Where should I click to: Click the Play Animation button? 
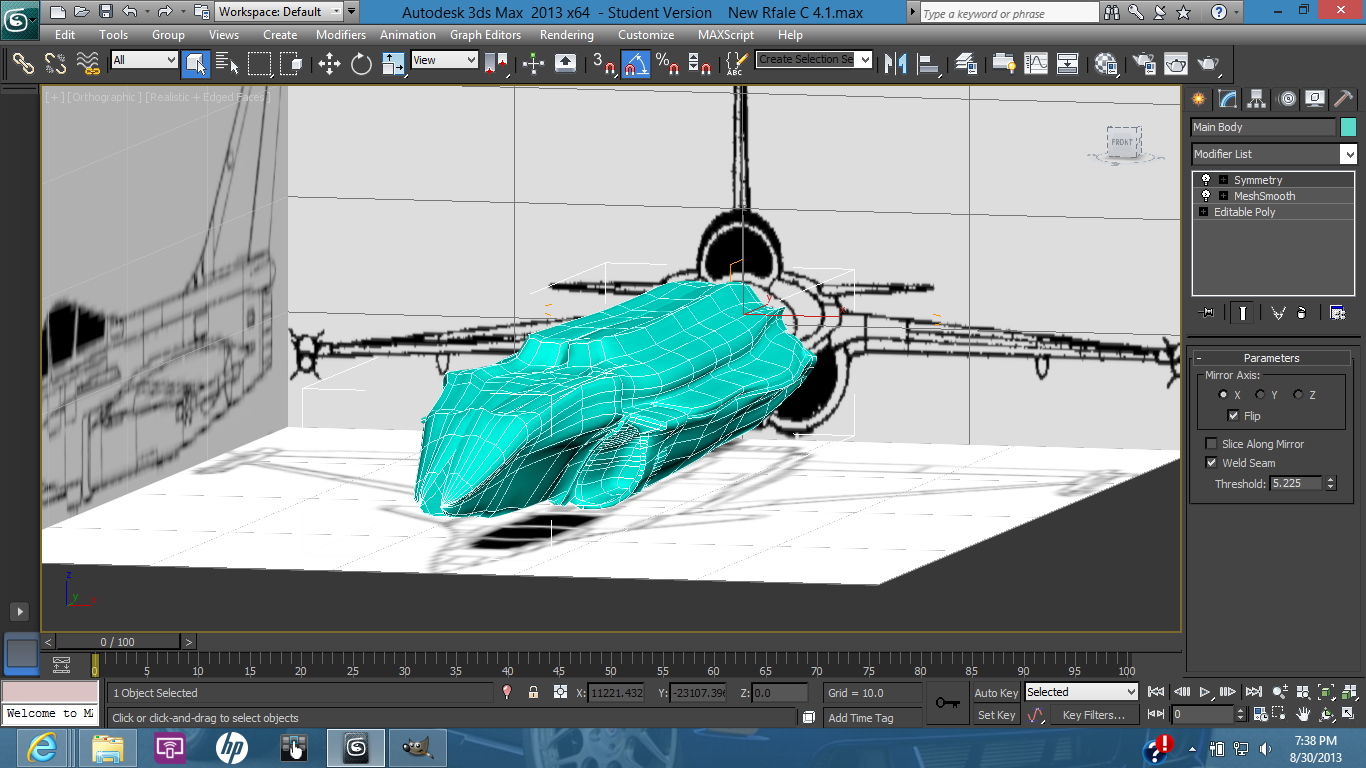[1206, 692]
